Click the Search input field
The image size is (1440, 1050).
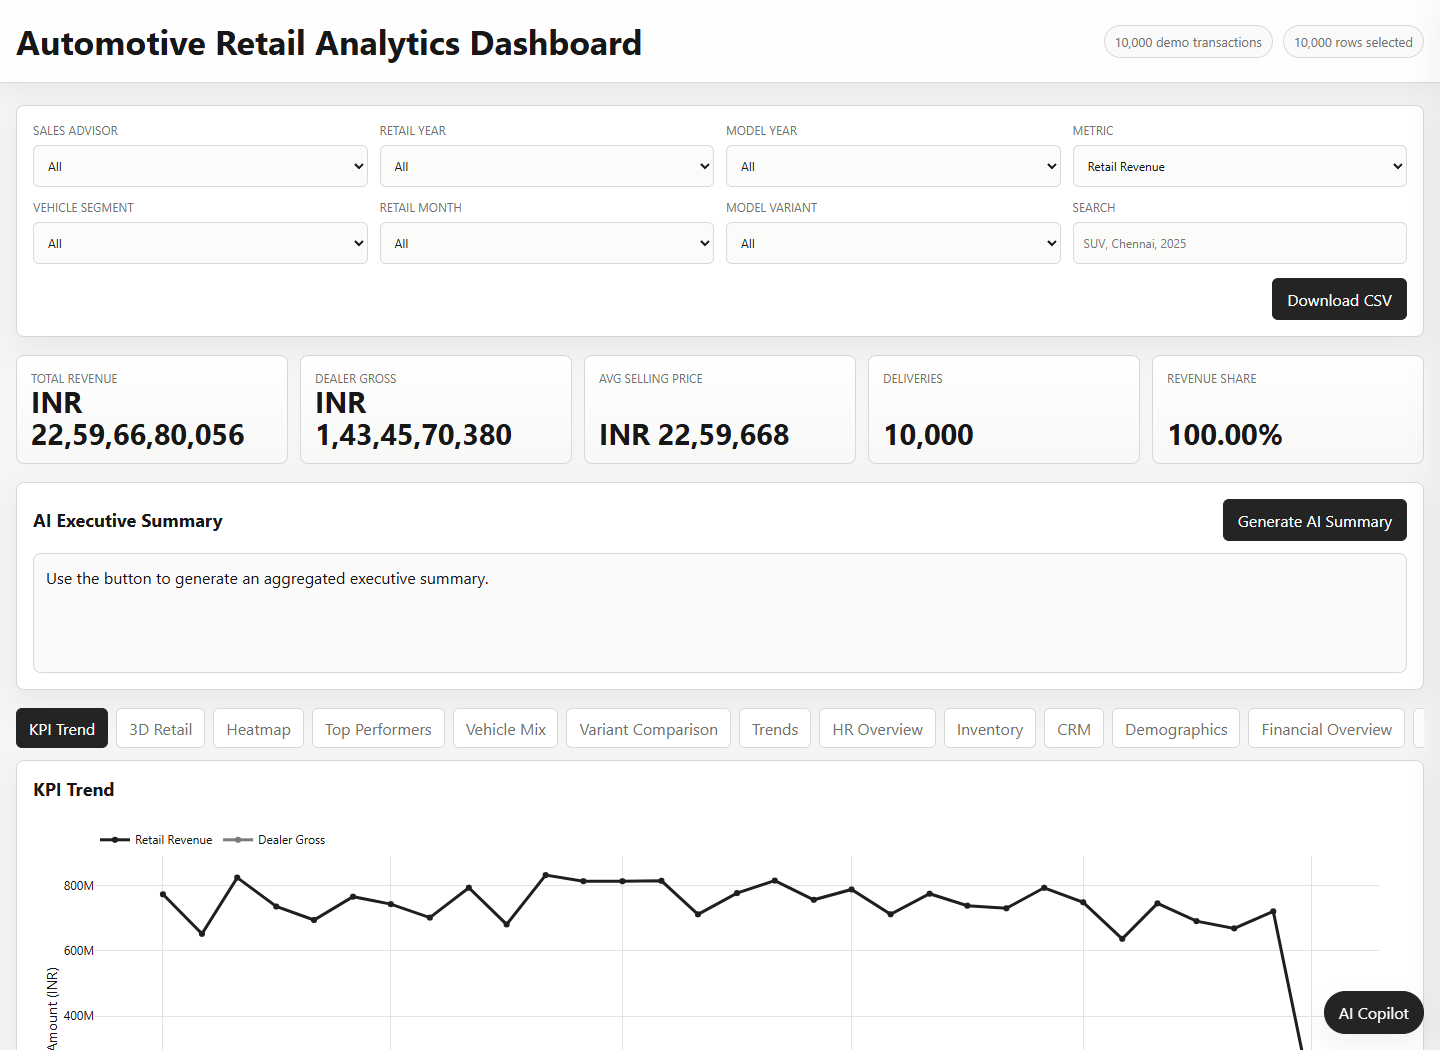[1239, 243]
